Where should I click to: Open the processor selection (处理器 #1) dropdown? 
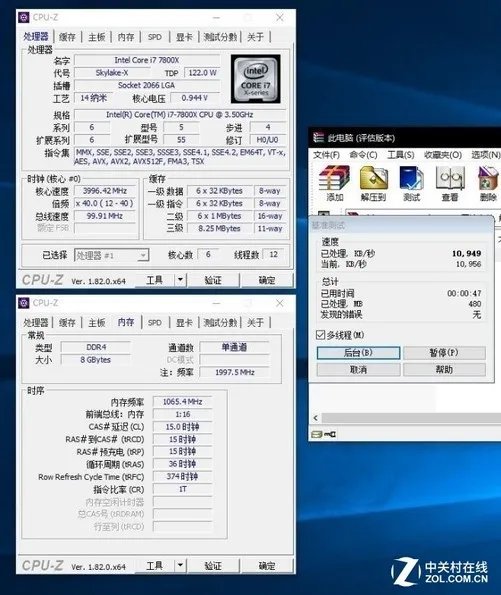click(x=143, y=255)
